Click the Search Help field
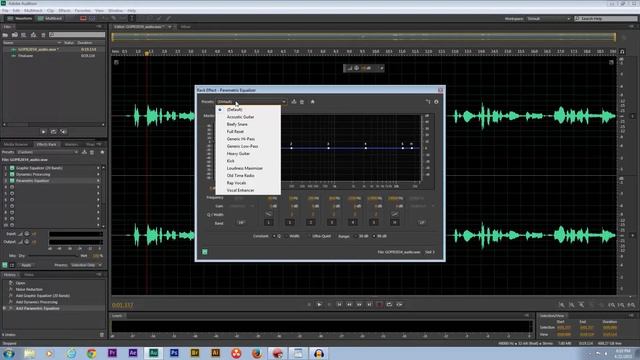This screenshot has height=360, width=640. (x=605, y=19)
